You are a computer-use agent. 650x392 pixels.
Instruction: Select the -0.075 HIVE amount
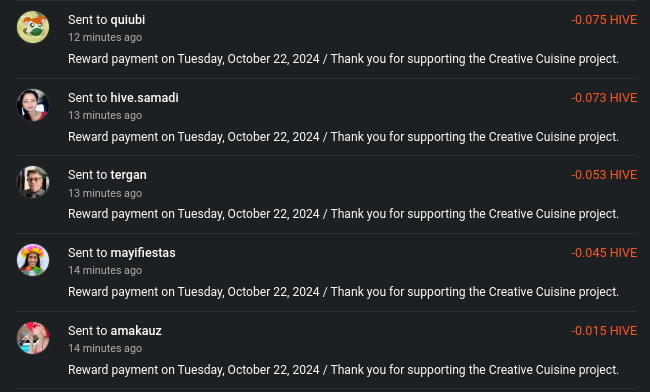click(x=604, y=20)
